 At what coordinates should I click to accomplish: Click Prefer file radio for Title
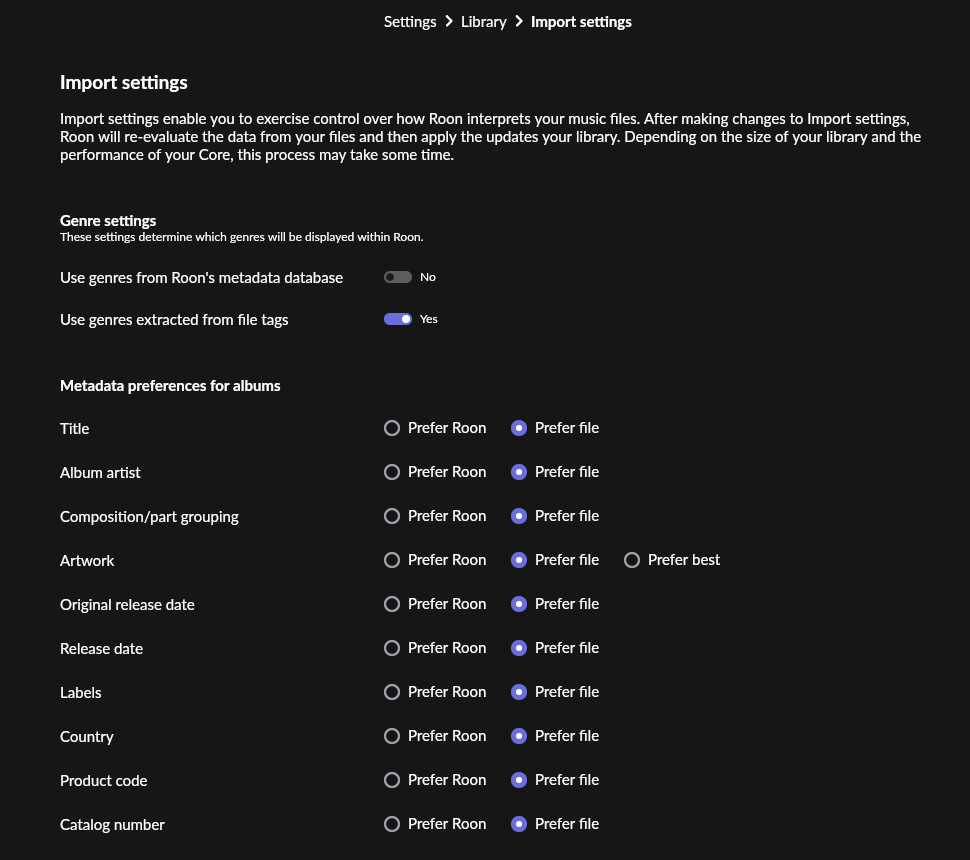coord(518,428)
